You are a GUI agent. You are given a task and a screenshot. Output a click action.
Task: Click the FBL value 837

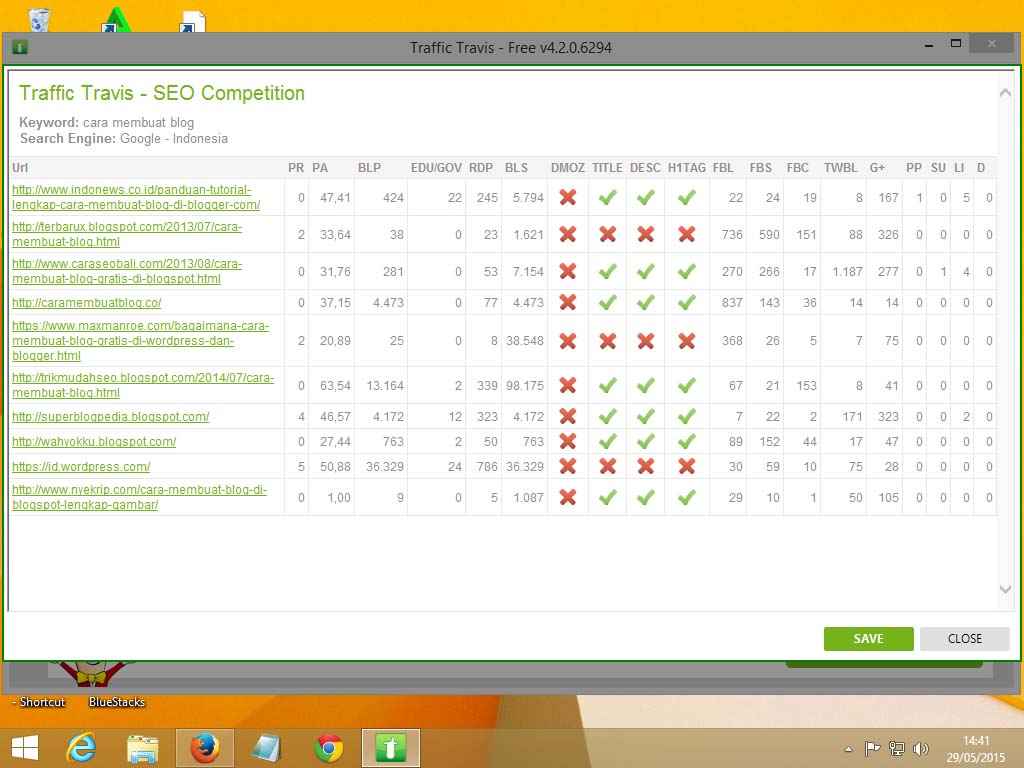point(732,302)
